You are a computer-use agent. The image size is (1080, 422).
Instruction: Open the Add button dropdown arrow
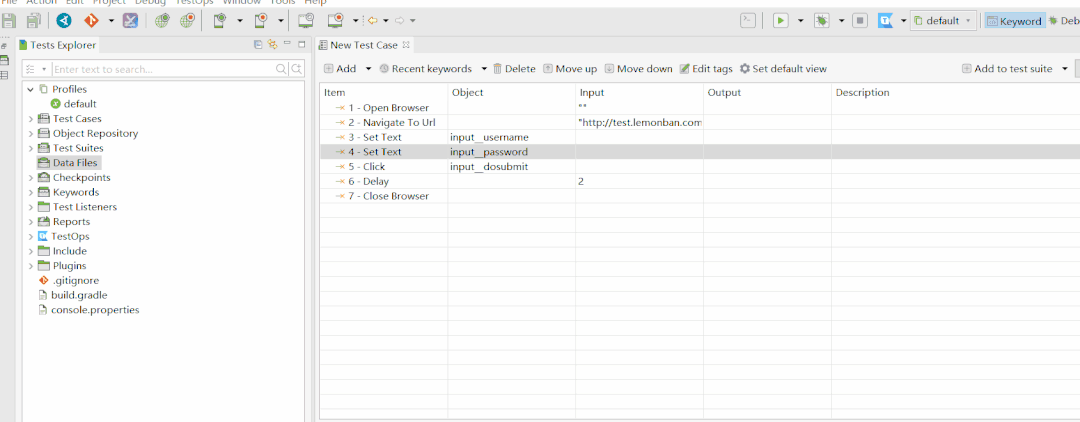click(x=368, y=69)
